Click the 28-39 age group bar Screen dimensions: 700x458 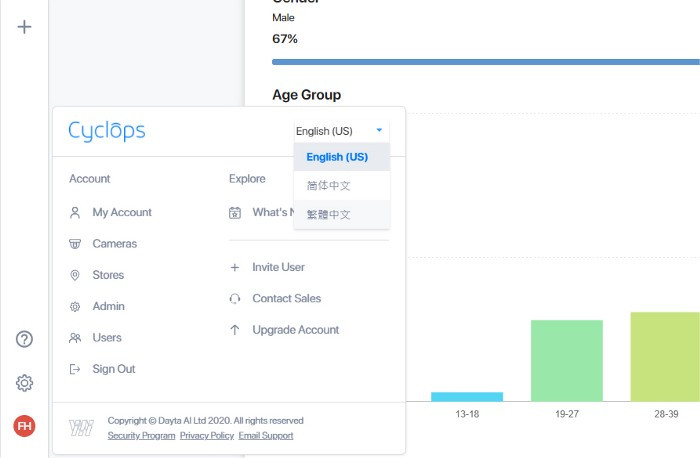pos(665,357)
